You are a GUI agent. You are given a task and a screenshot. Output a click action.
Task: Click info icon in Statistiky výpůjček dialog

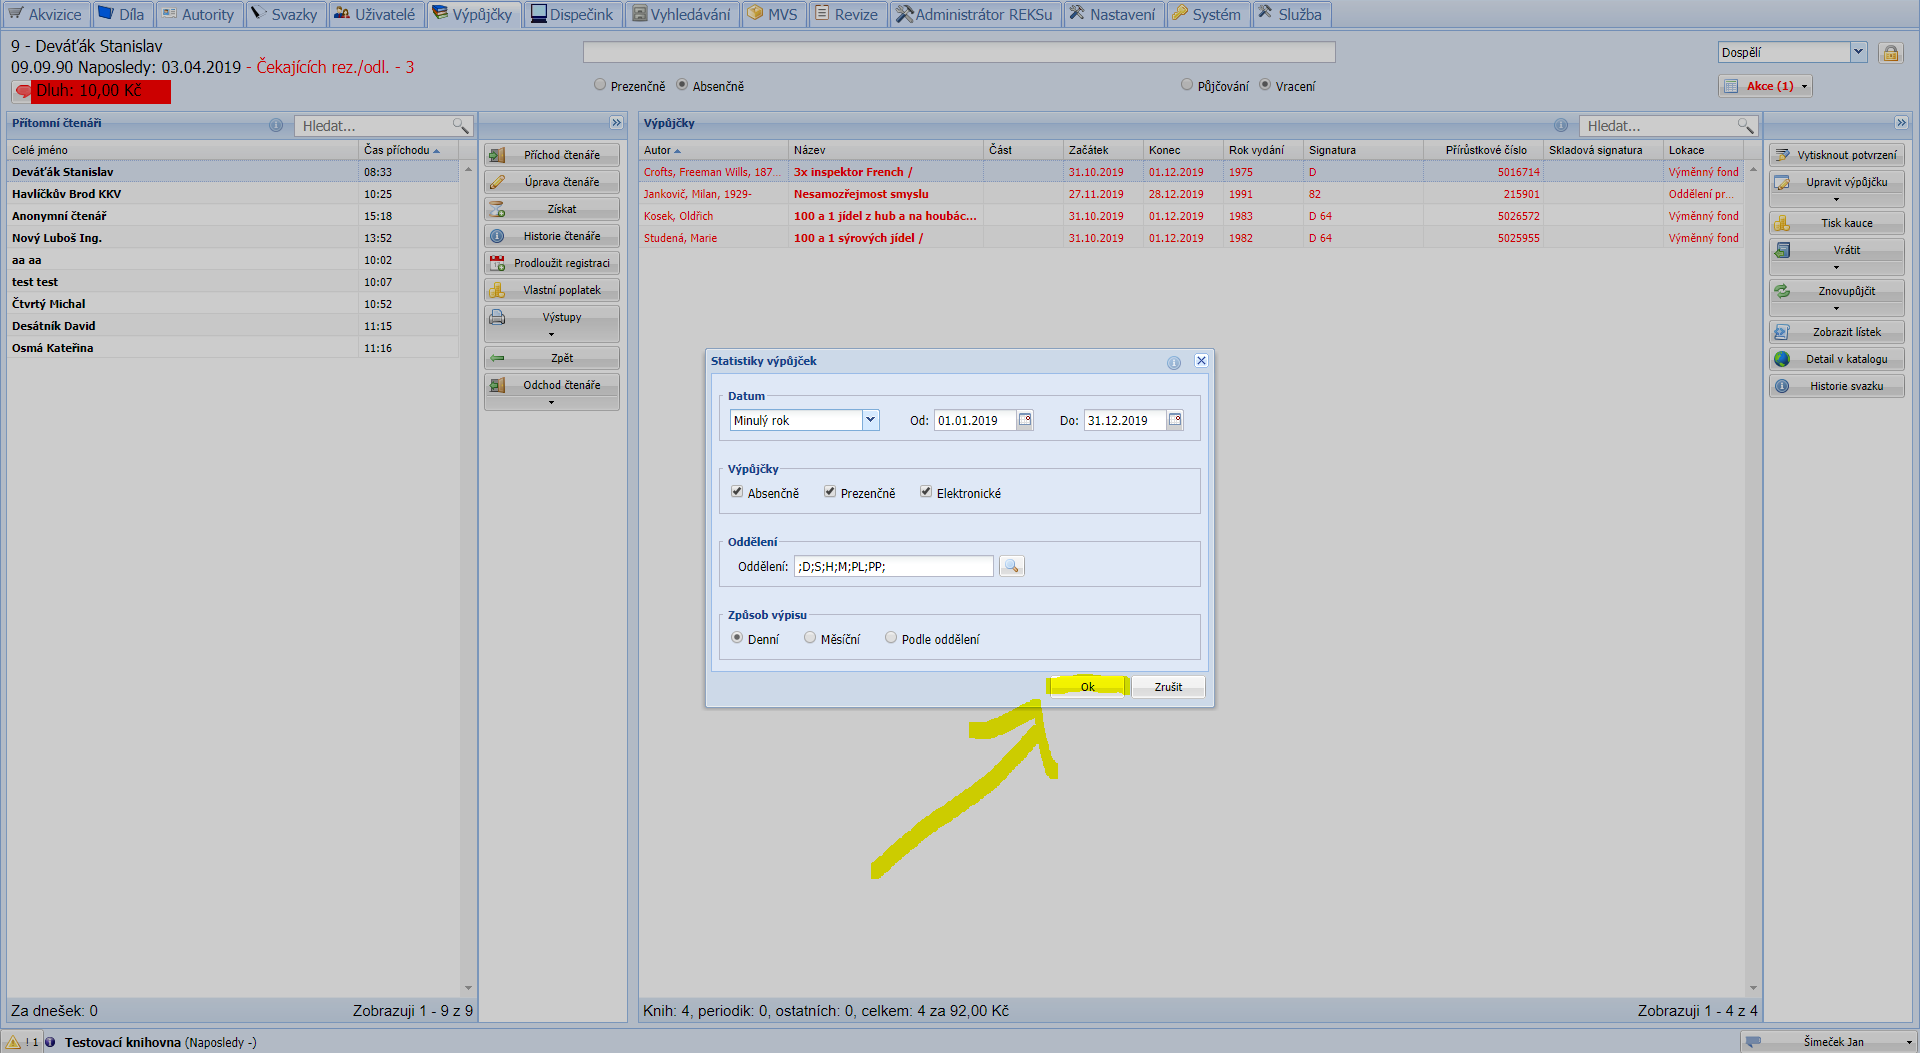coord(1174,362)
